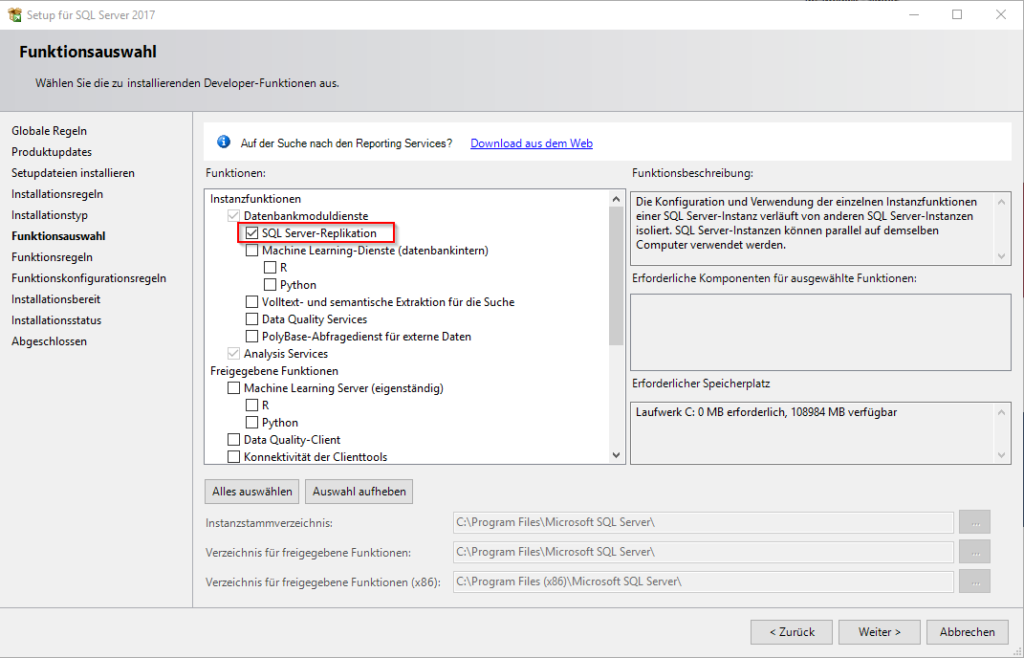Select Installationstyp step in sidebar
Image resolution: width=1024 pixels, height=658 pixels.
tap(50, 215)
